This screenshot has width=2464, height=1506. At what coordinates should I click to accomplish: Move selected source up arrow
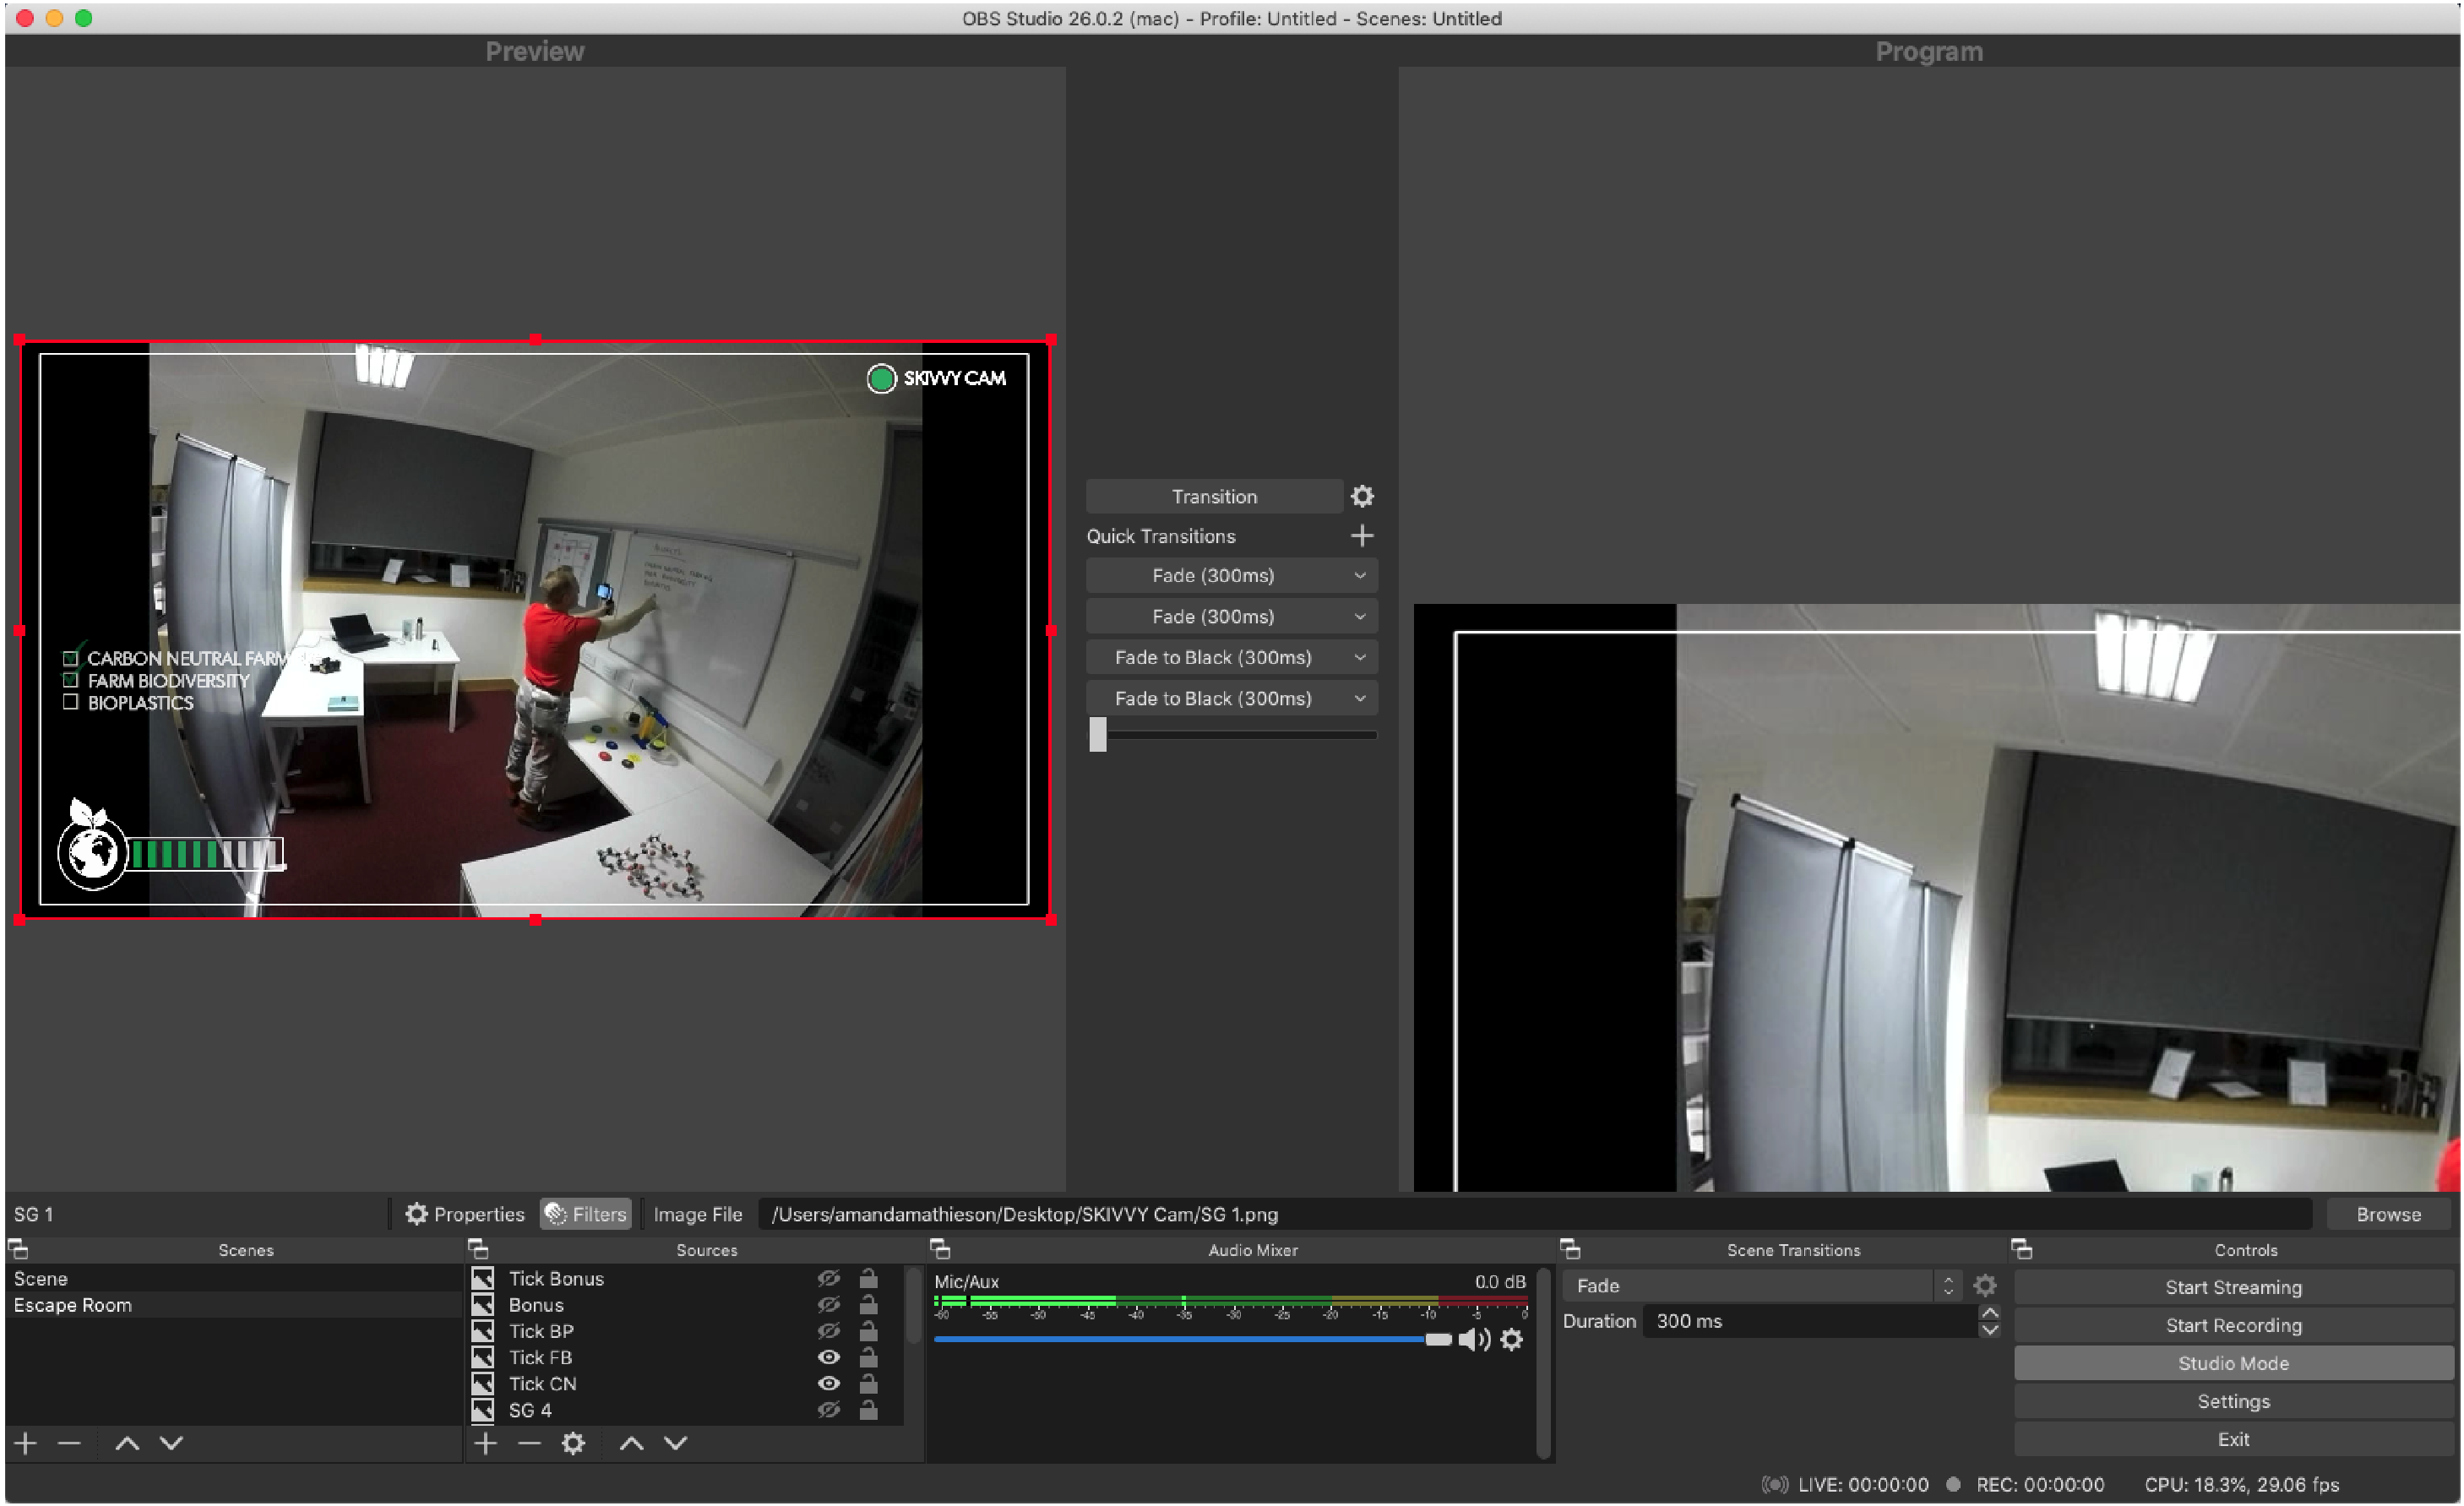pyautogui.click(x=631, y=1443)
